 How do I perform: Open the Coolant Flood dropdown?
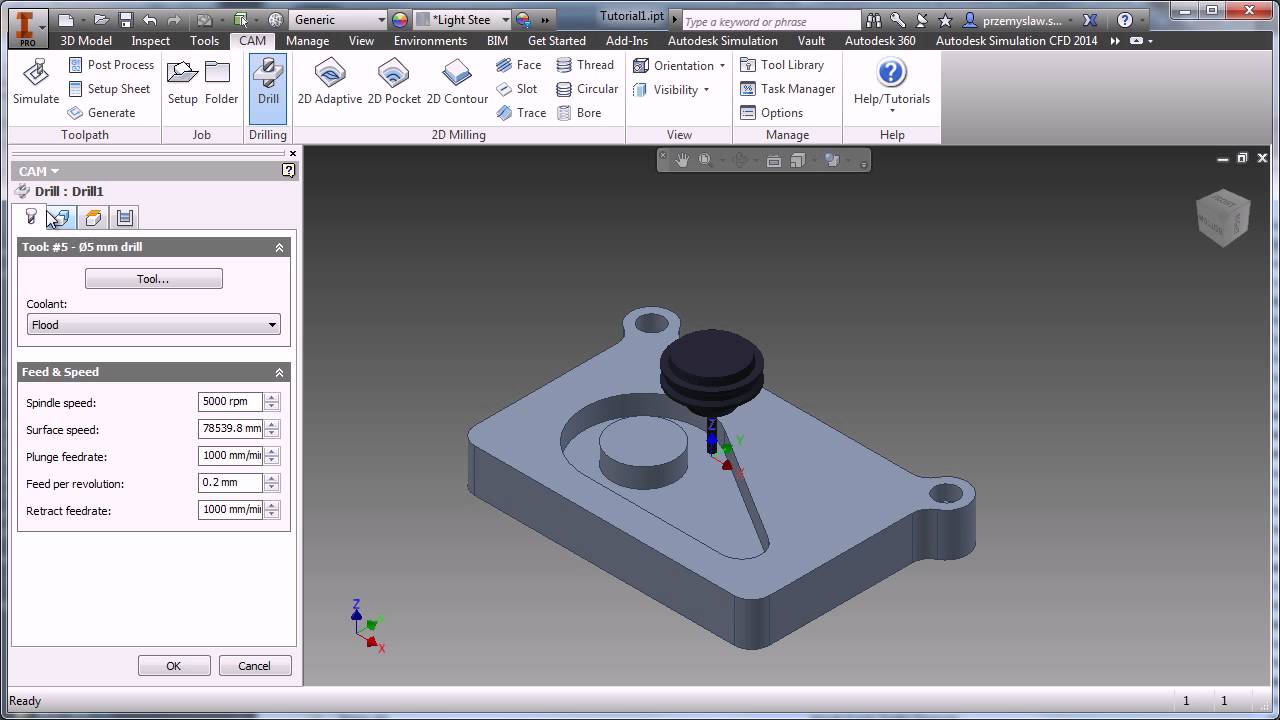tap(154, 324)
